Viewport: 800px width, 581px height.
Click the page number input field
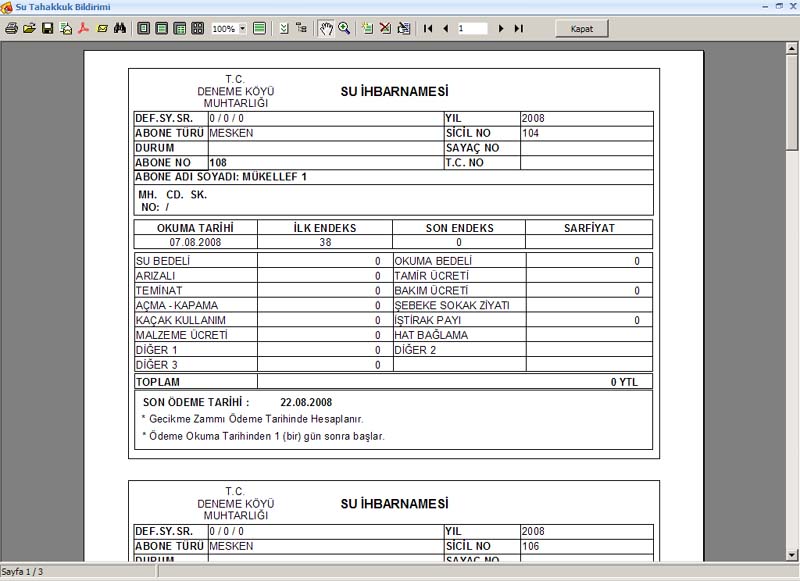[x=472, y=29]
